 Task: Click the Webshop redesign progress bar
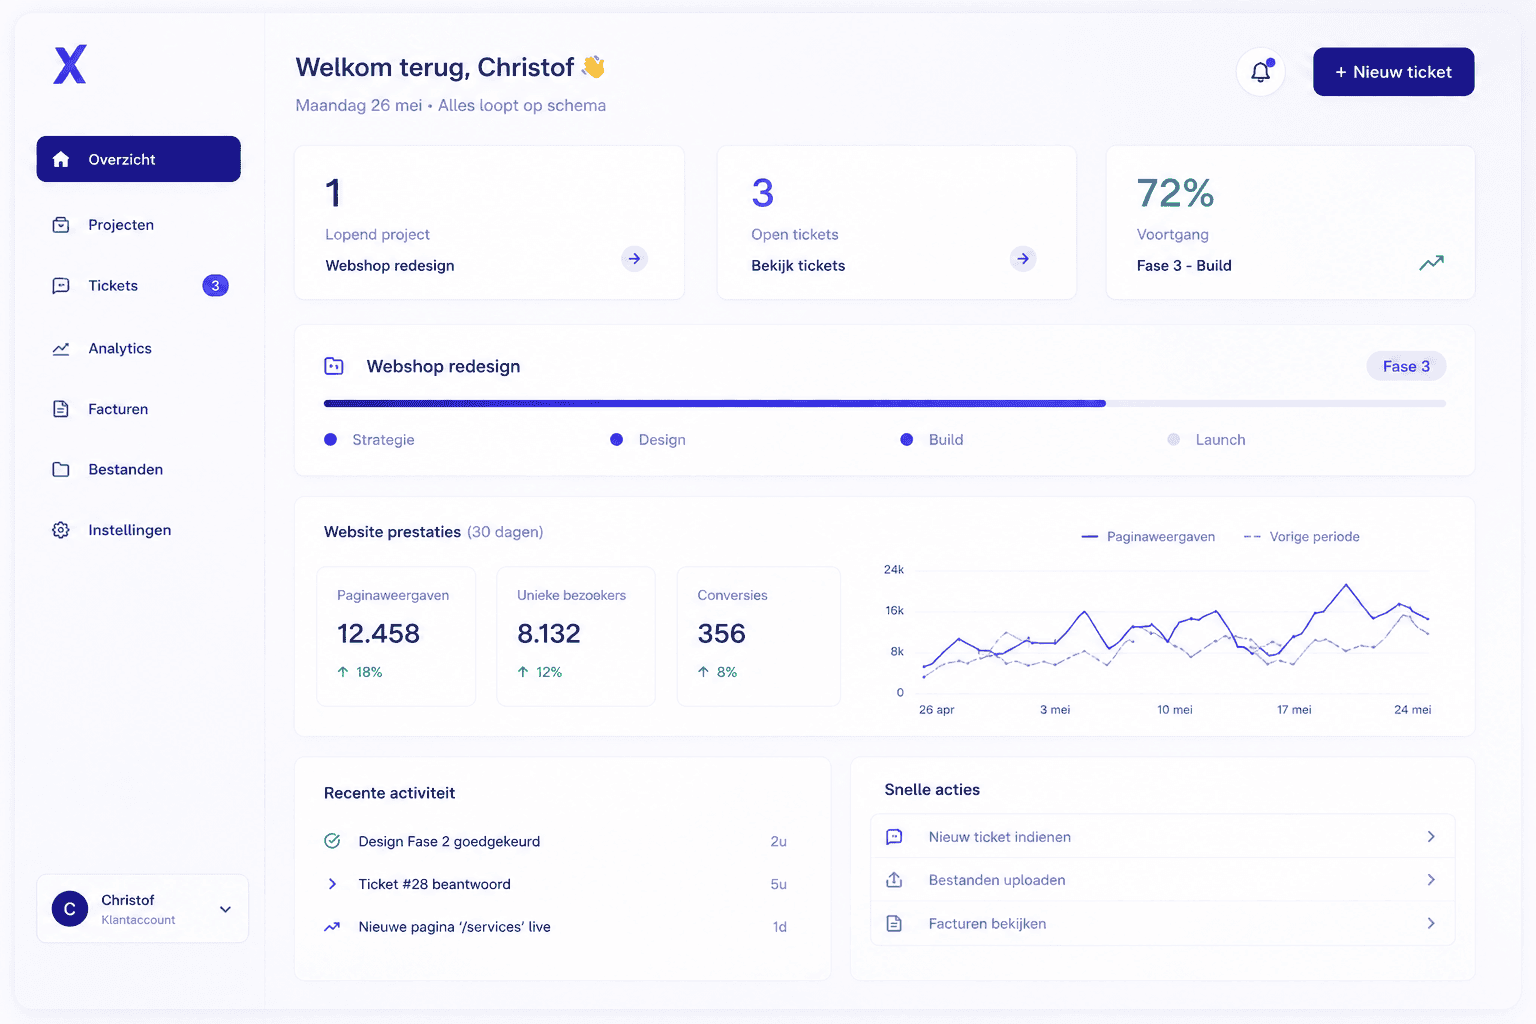coord(885,404)
